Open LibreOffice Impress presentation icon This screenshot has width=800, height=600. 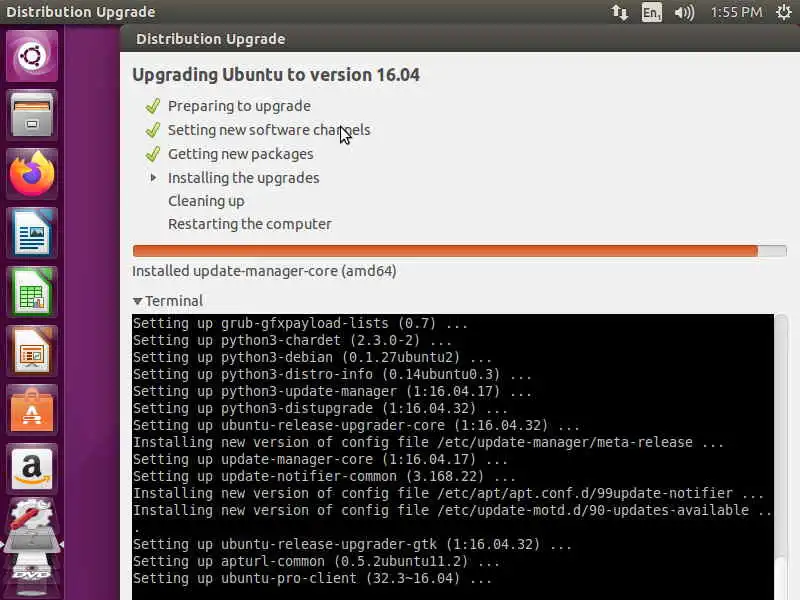click(32, 351)
